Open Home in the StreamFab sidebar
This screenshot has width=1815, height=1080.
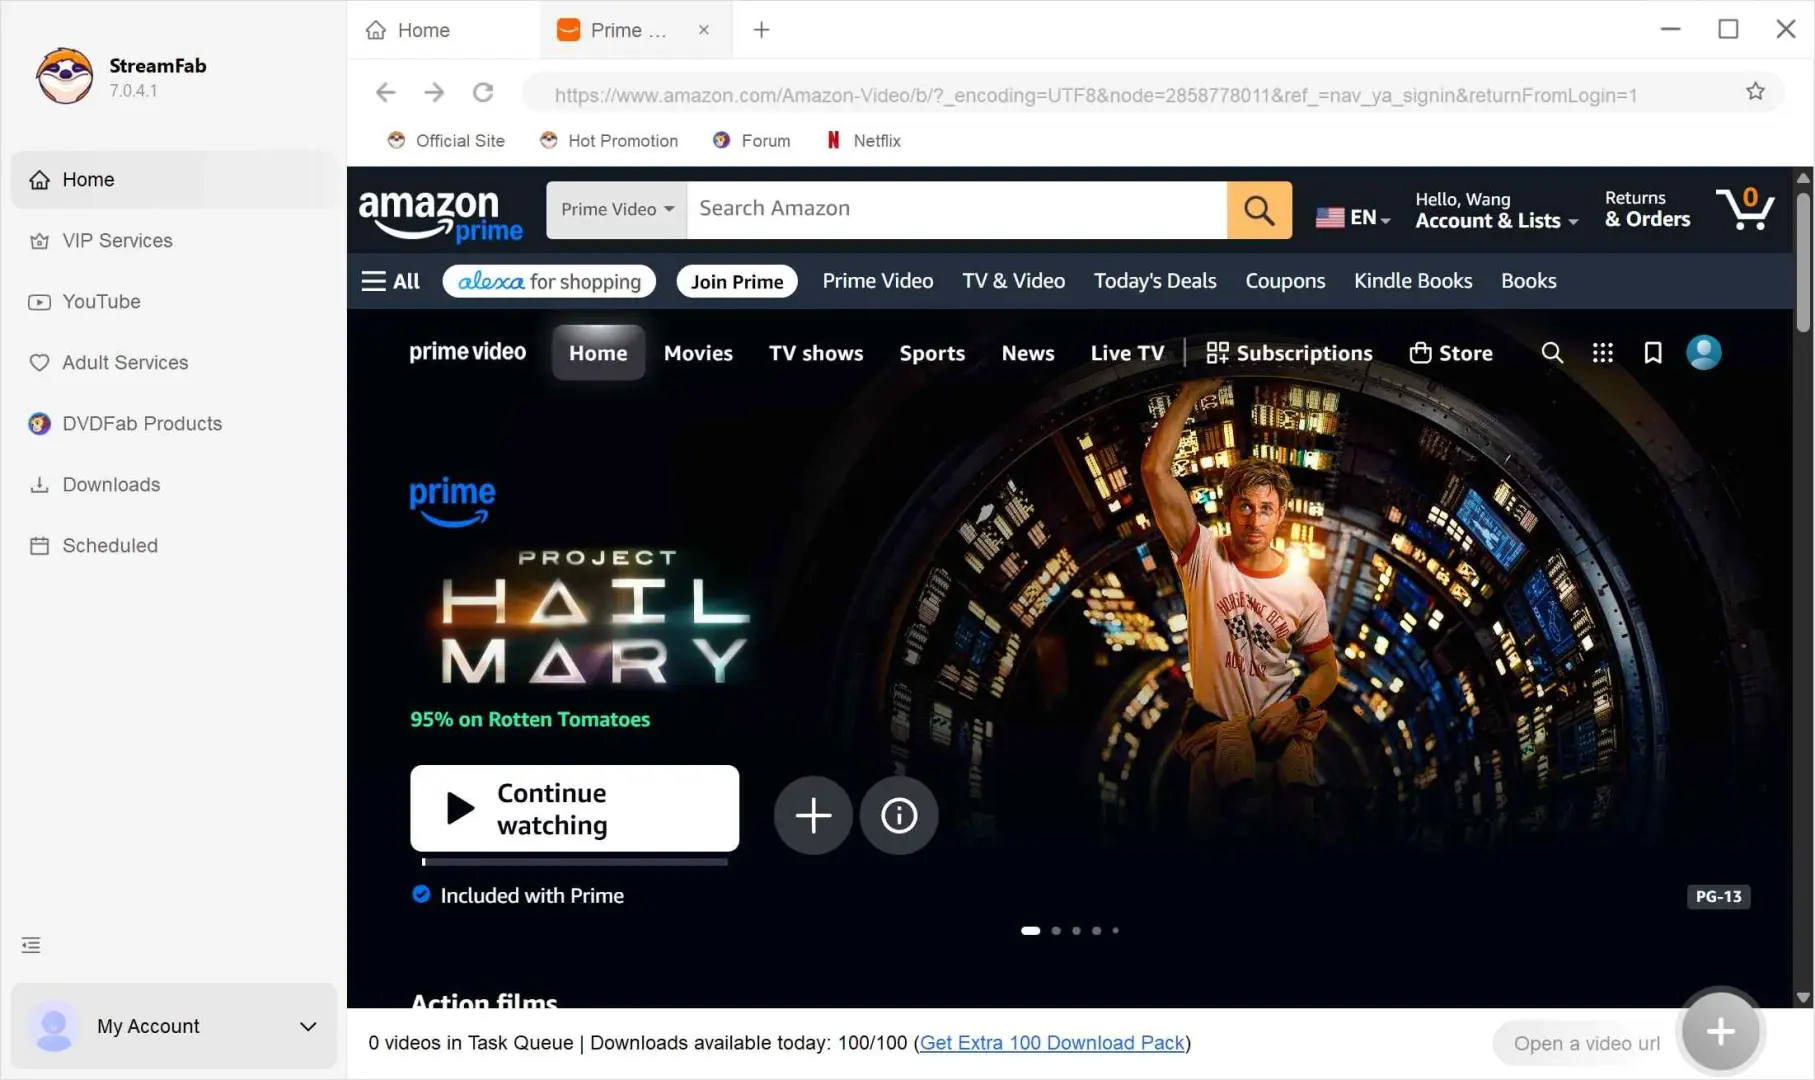pyautogui.click(x=174, y=180)
